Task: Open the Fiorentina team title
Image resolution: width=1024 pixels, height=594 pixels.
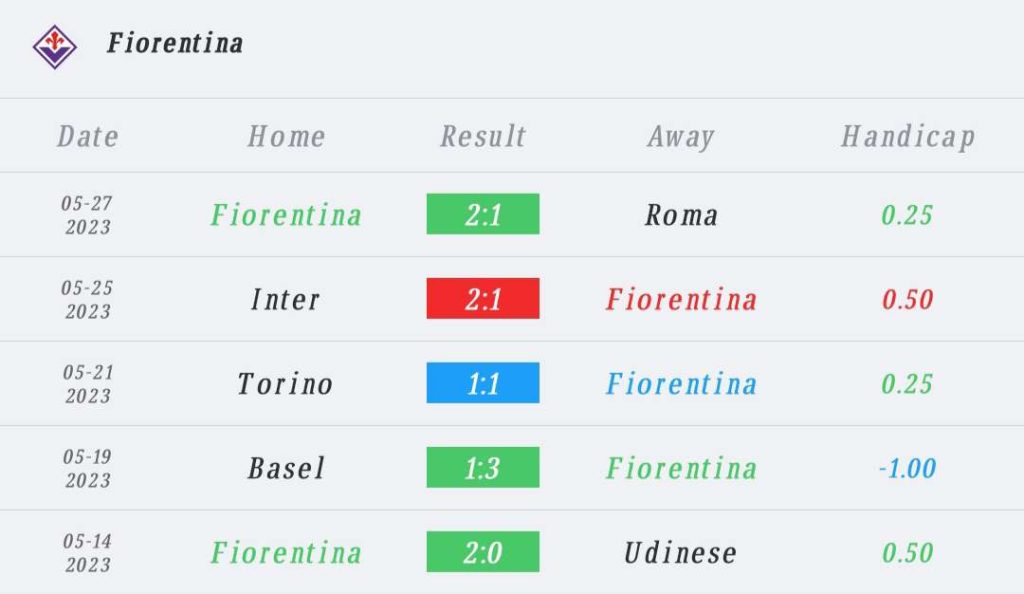Action: (x=175, y=44)
